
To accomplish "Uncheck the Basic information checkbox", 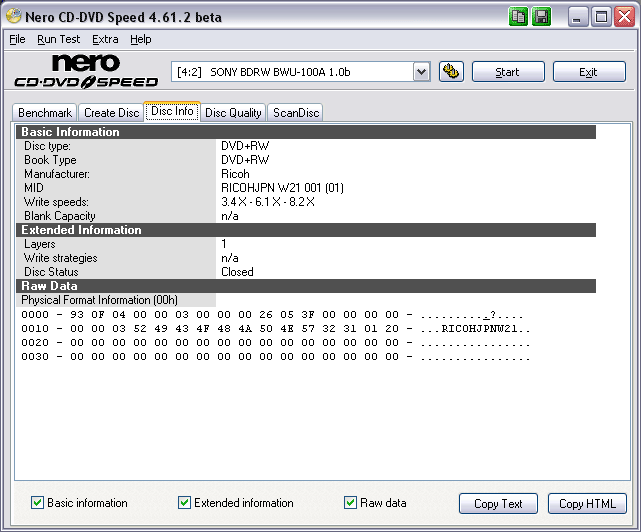I will (x=37, y=503).
